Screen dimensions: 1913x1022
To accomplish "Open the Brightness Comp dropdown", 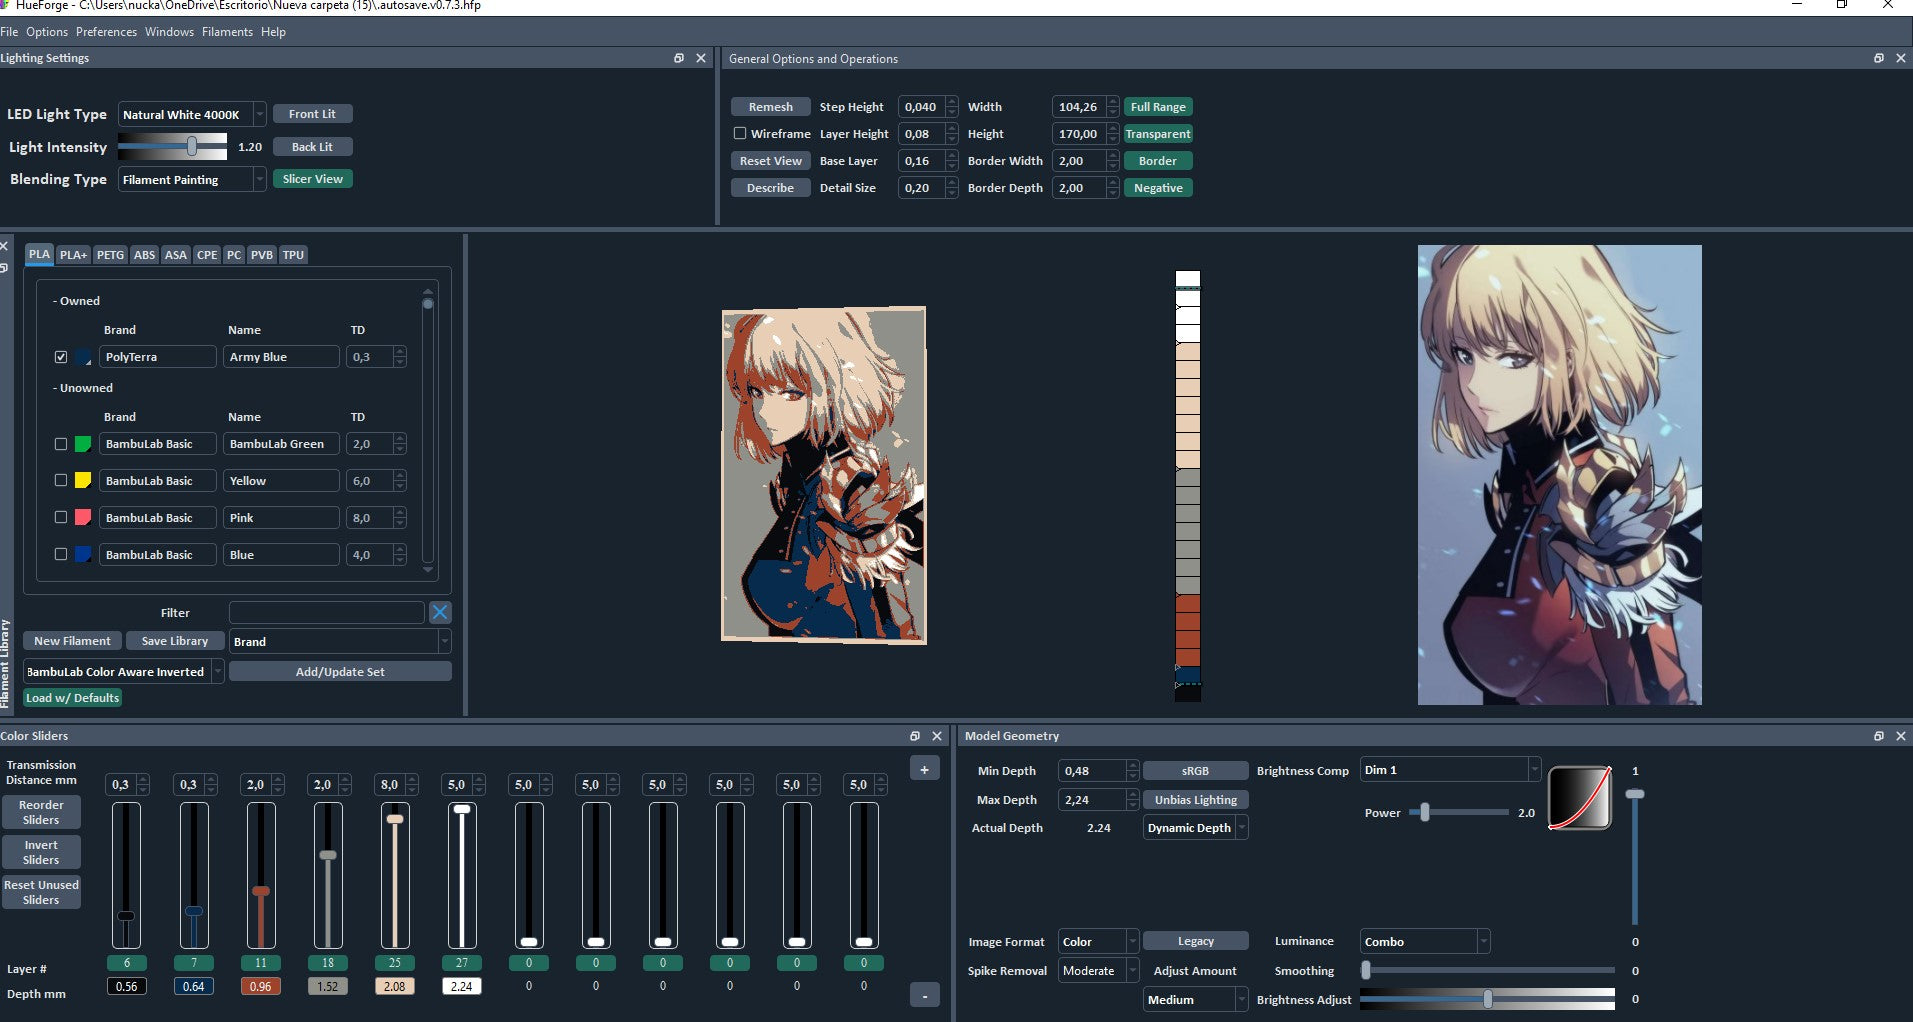I will click(x=1450, y=770).
